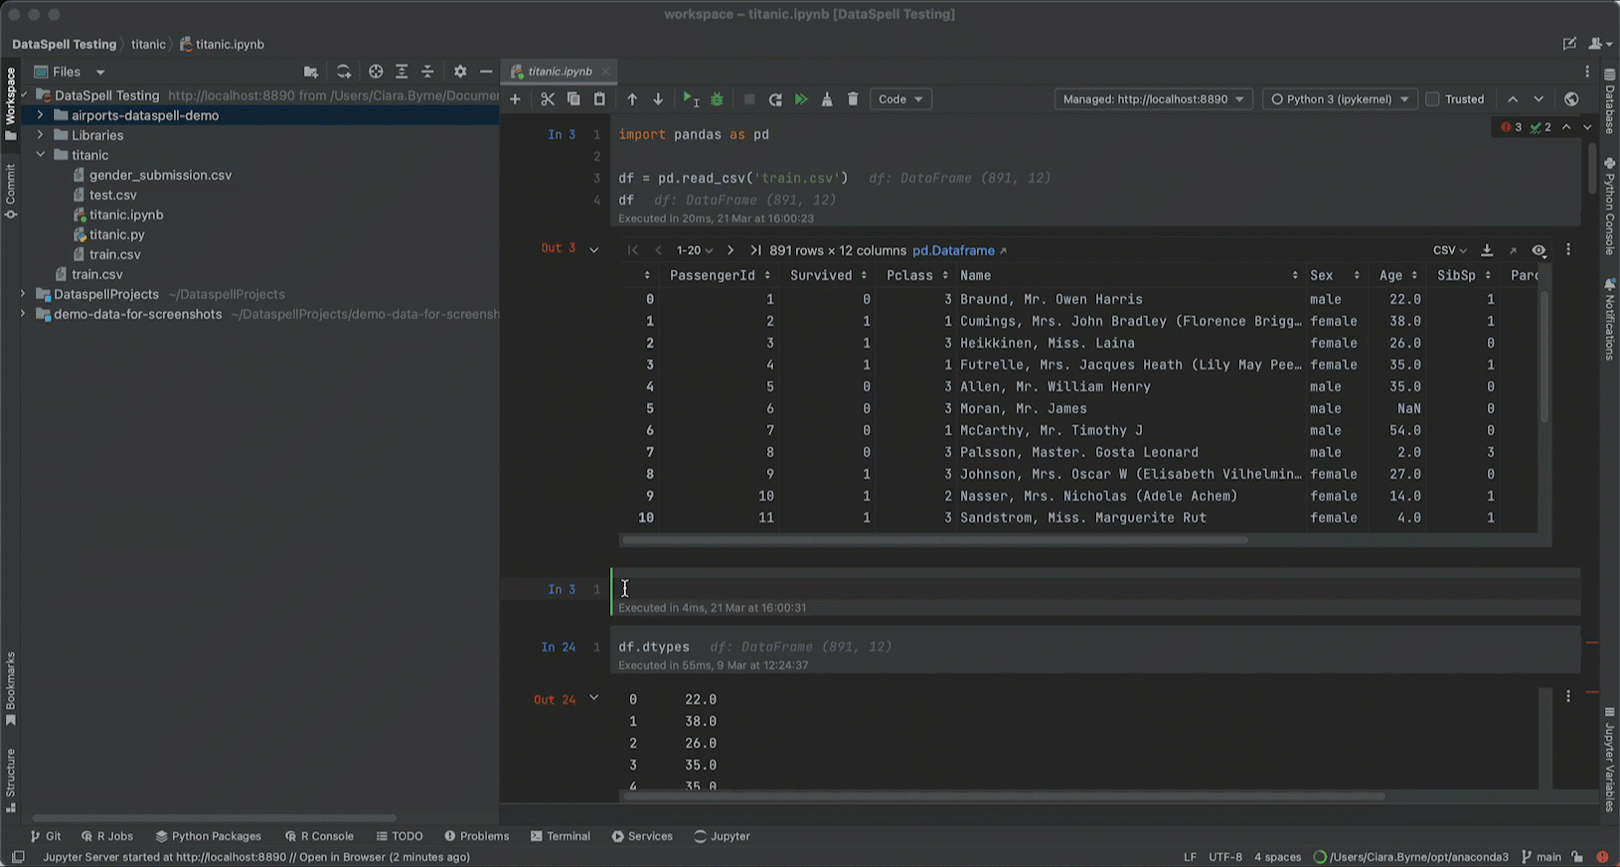Collapse the Out 3 output chevron

(x=594, y=249)
